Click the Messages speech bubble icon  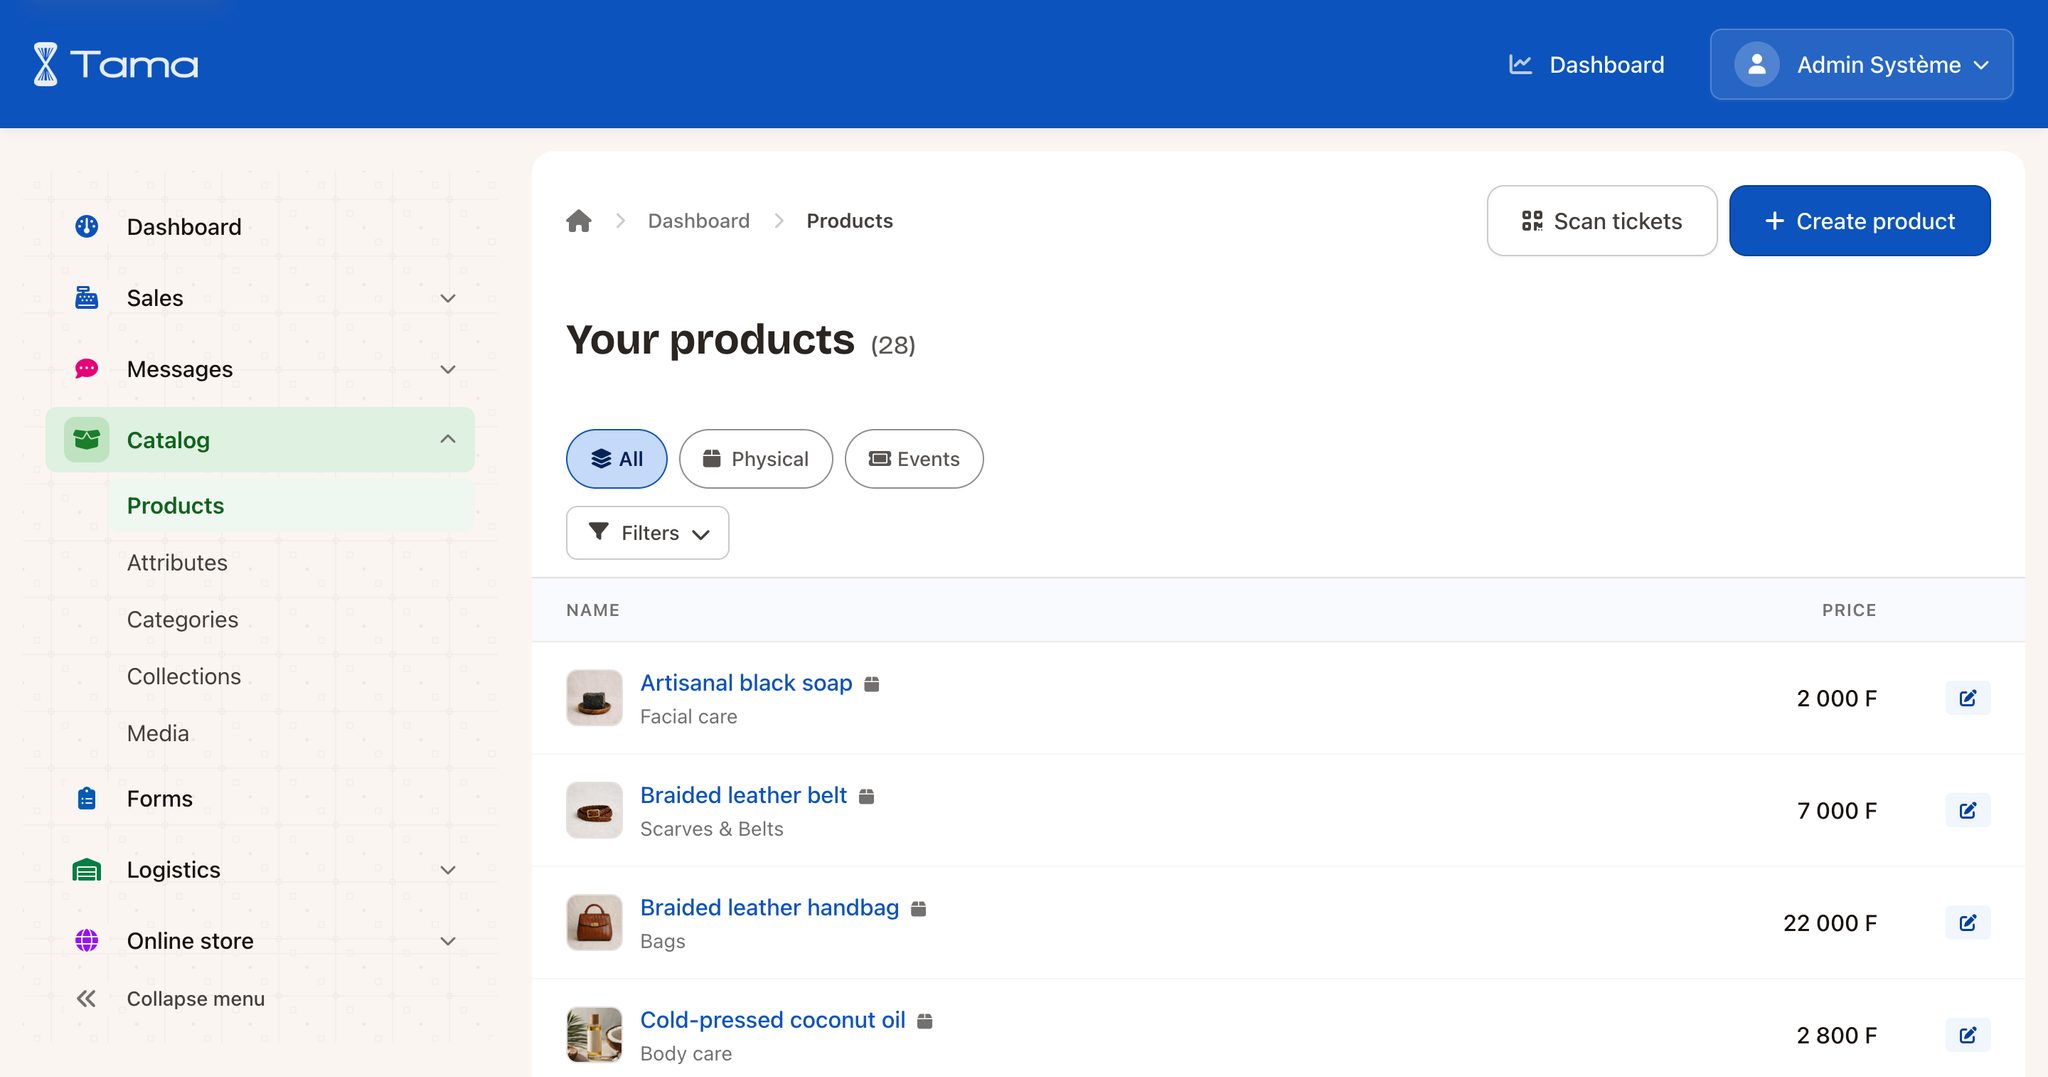click(87, 369)
